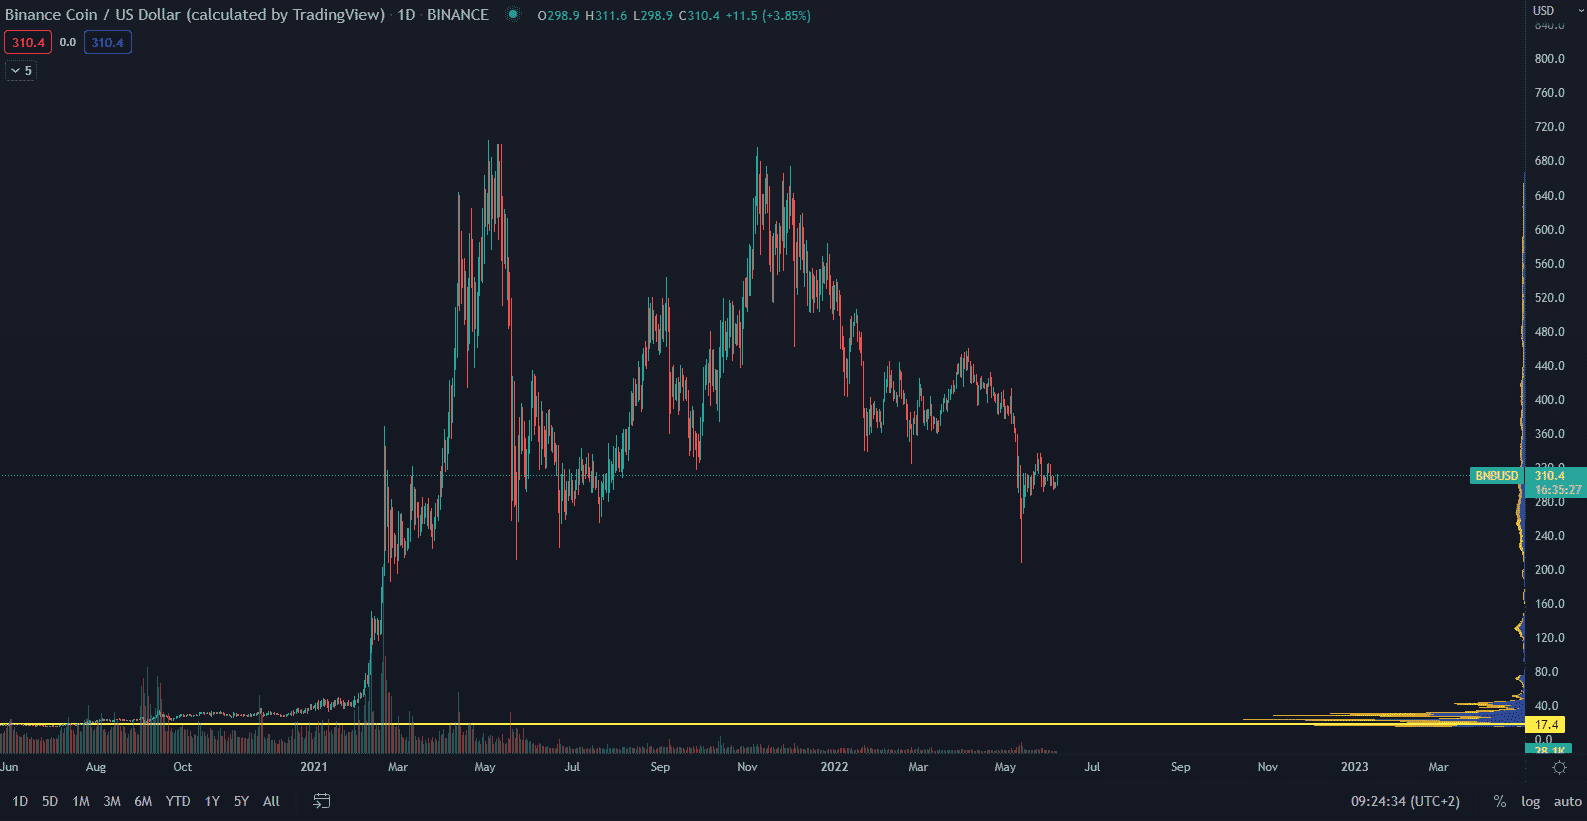Open the USD currency dropdown
This screenshot has height=821, width=1587.
[1556, 10]
